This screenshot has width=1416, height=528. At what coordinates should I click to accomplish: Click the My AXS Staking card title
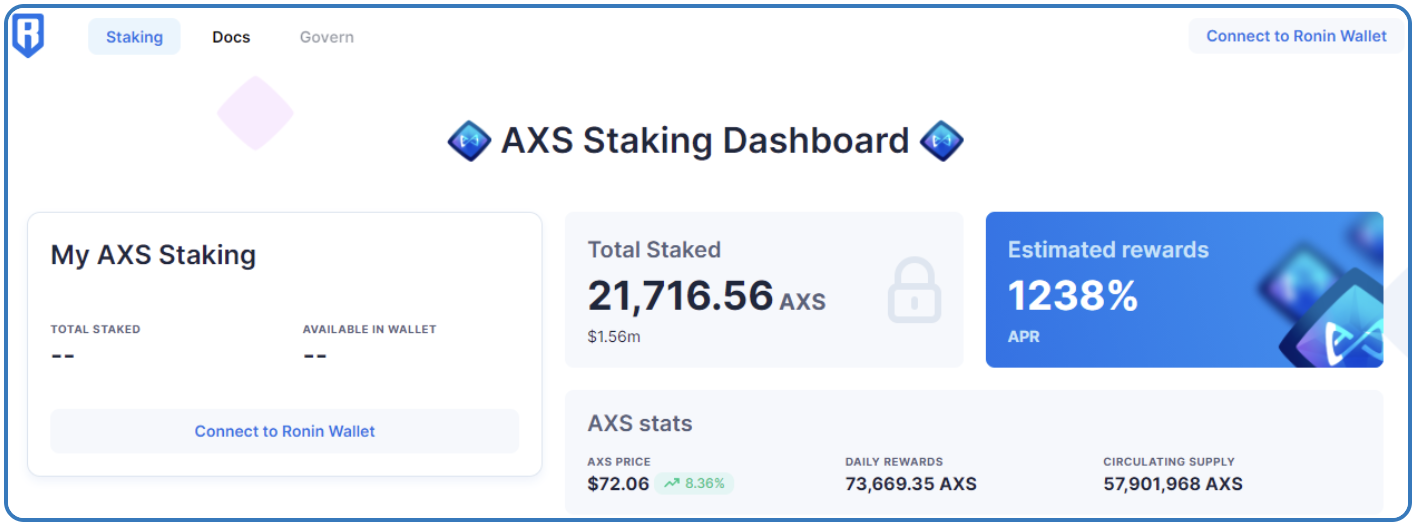[x=153, y=255]
